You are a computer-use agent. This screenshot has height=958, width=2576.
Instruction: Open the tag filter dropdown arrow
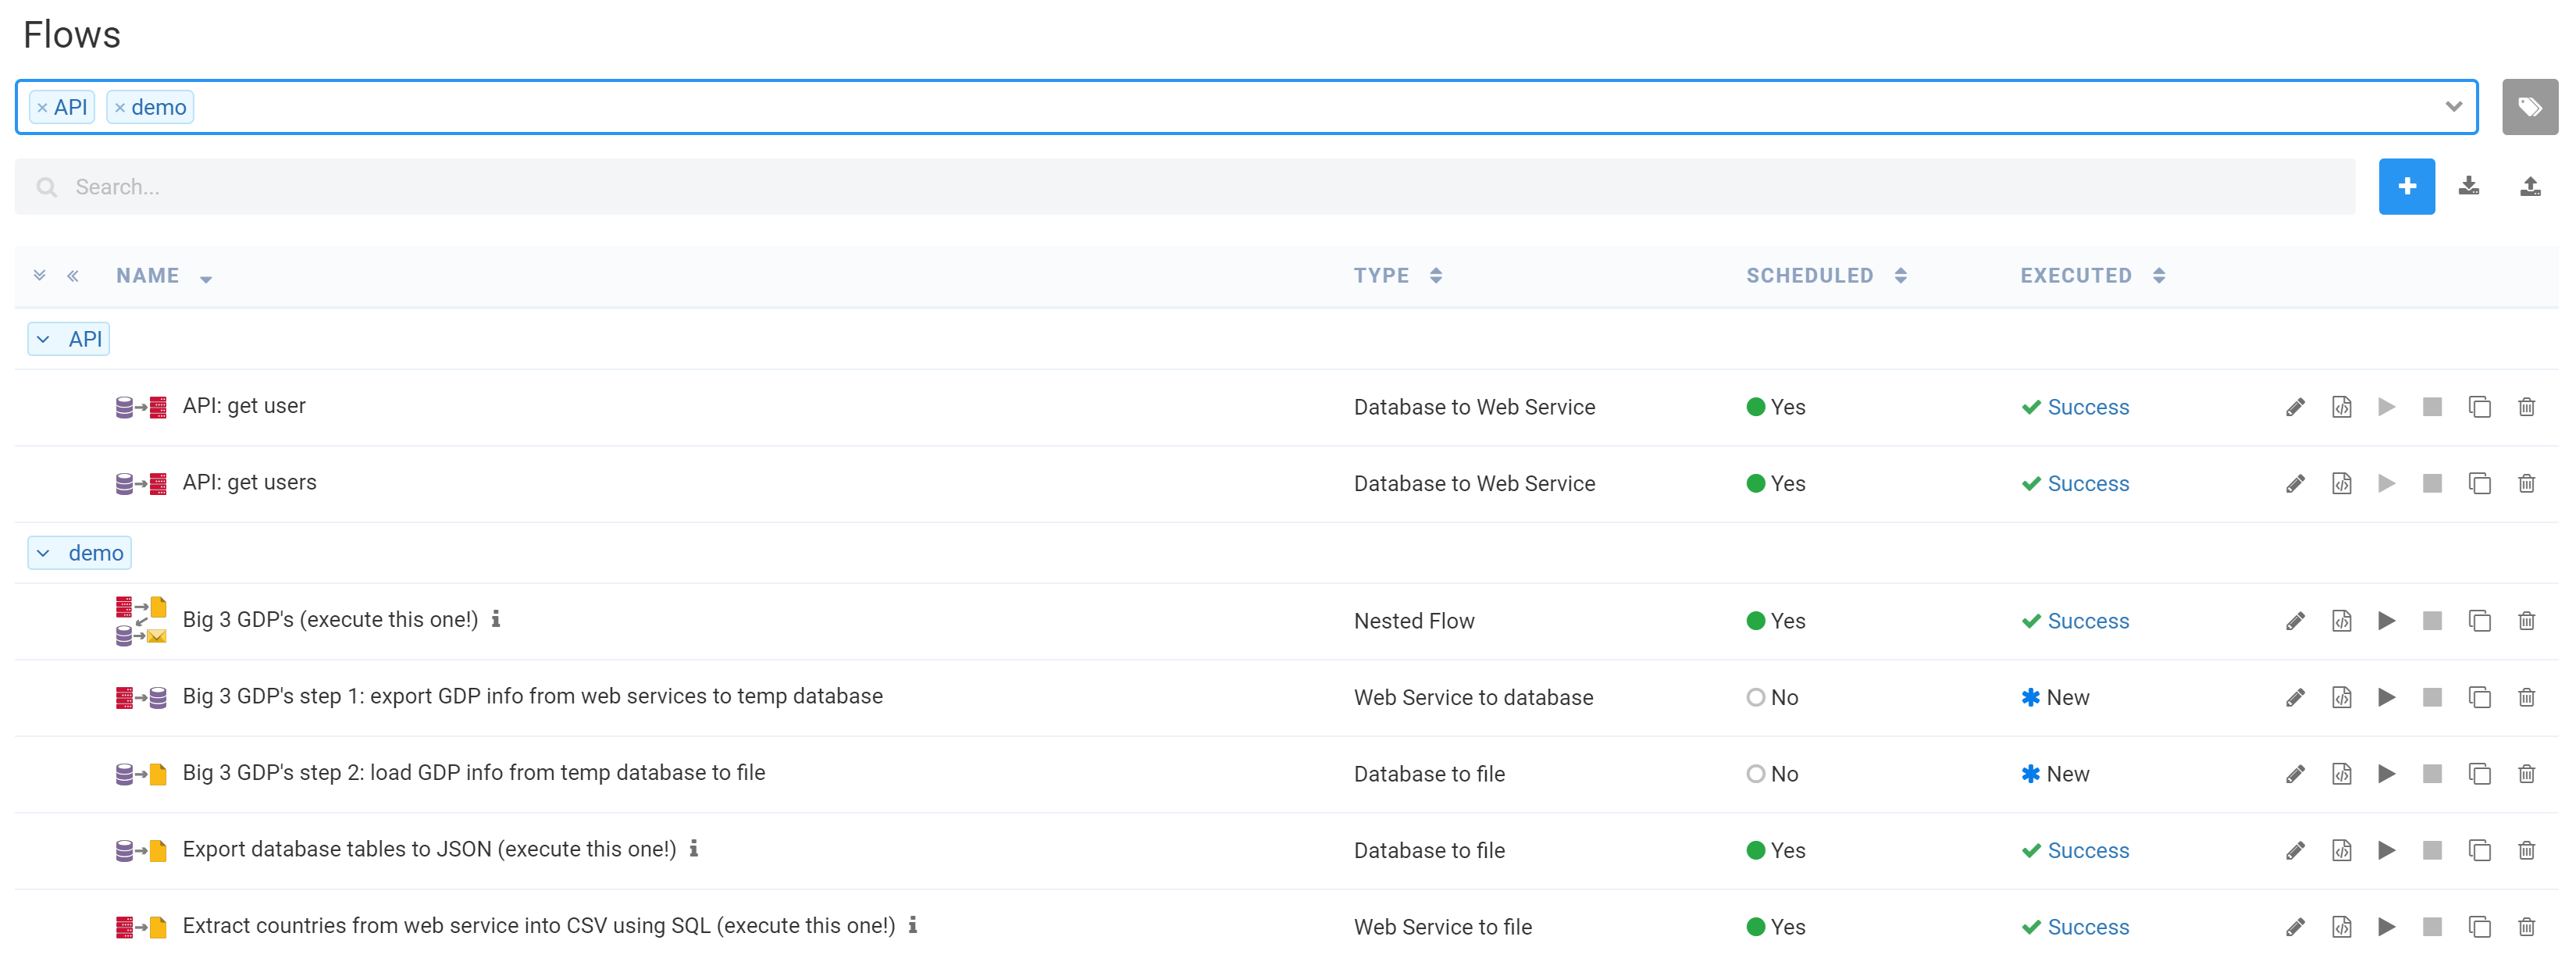(x=2453, y=107)
